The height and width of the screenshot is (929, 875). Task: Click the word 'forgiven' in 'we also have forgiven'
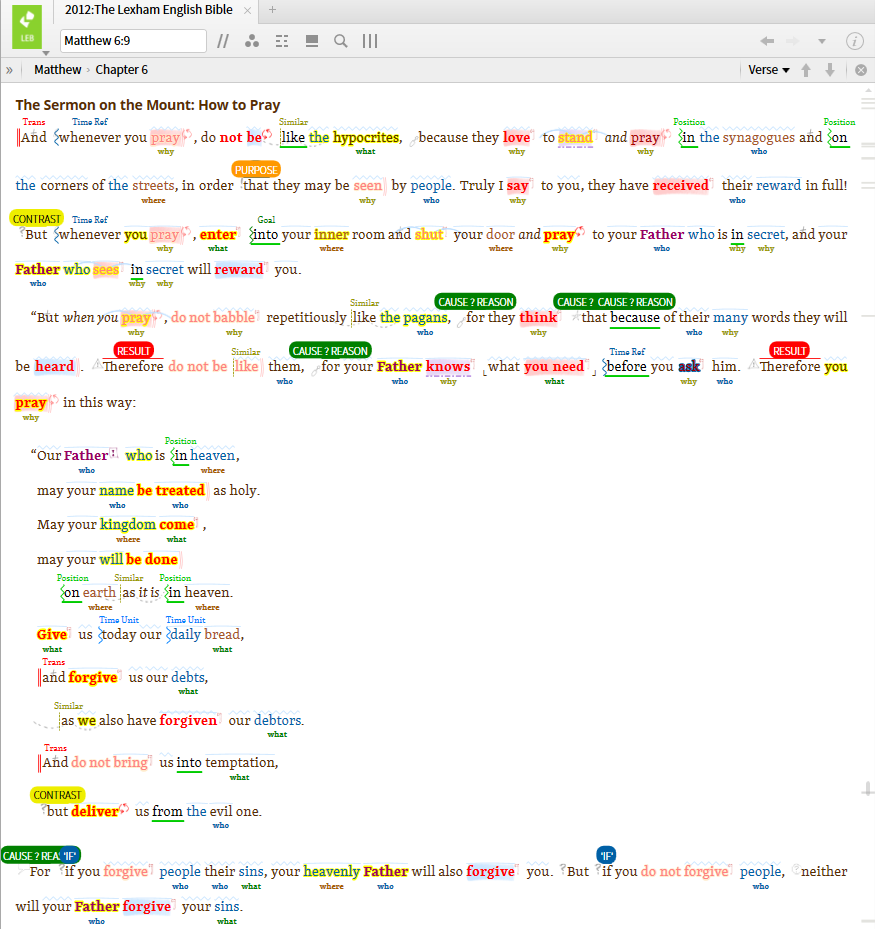(188, 720)
